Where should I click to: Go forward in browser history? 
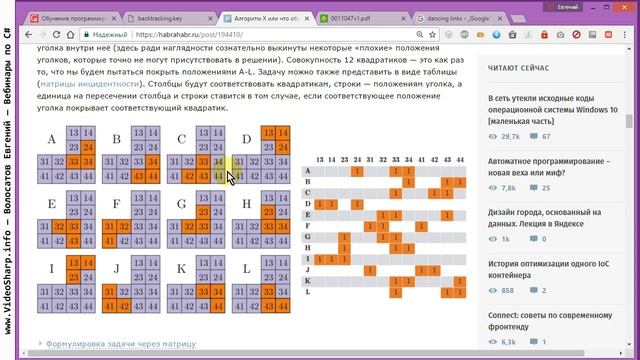[42, 35]
